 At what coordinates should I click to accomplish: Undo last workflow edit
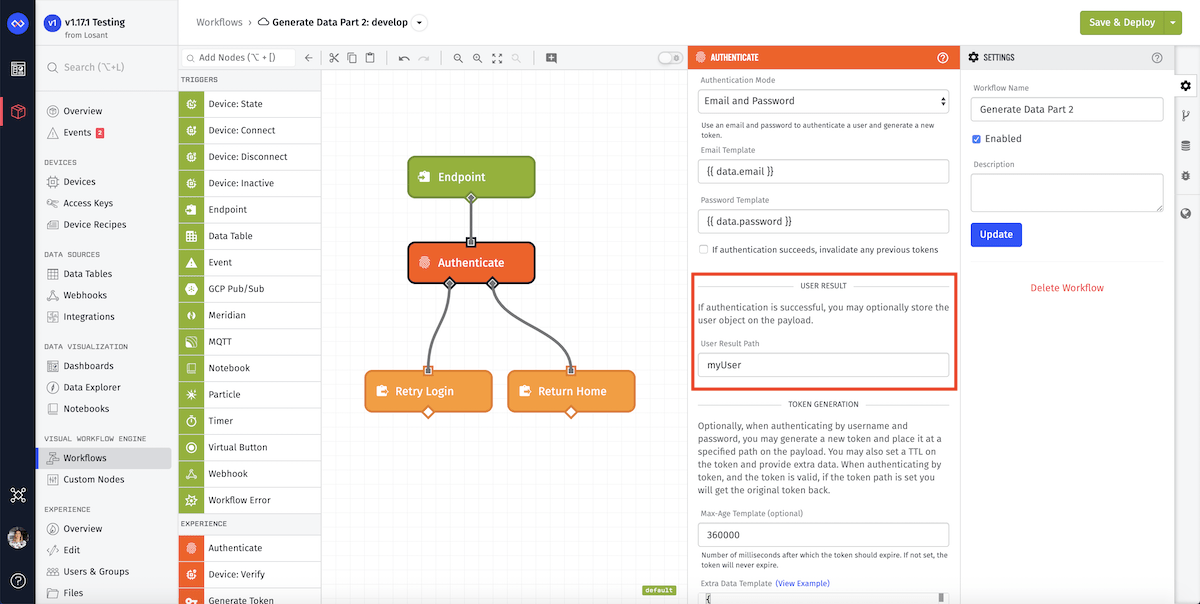tap(404, 58)
